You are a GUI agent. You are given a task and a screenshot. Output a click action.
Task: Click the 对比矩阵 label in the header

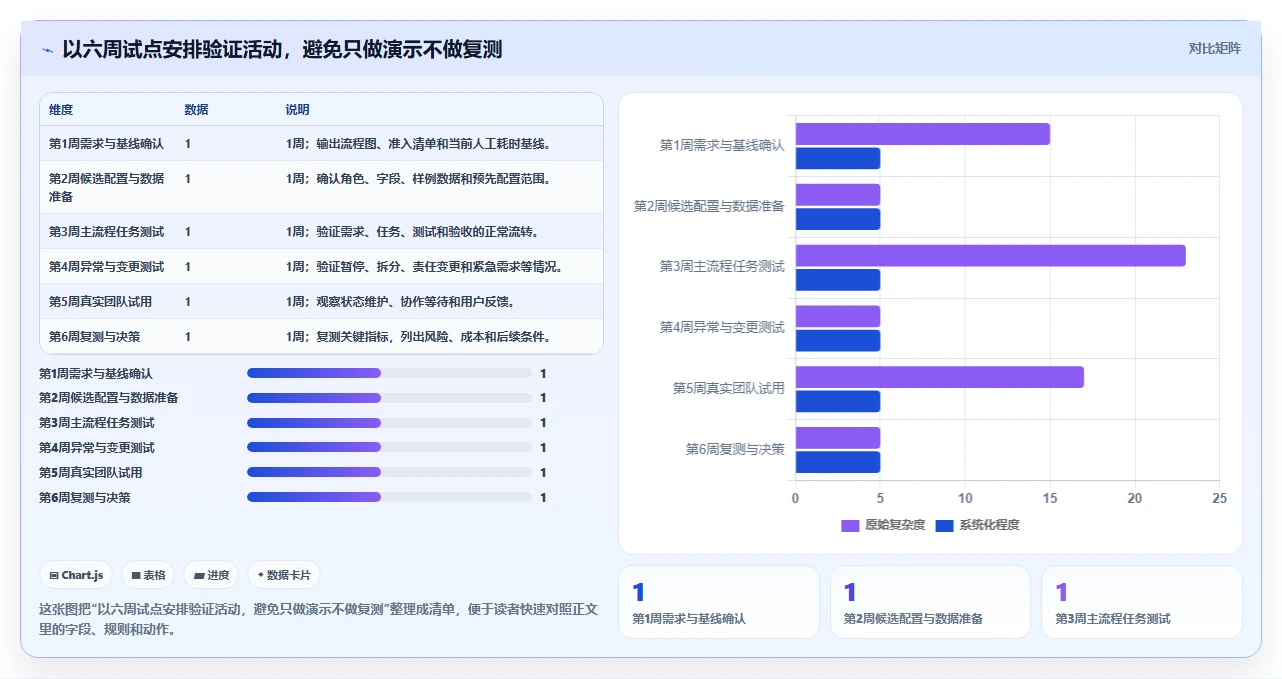pyautogui.click(x=1214, y=48)
